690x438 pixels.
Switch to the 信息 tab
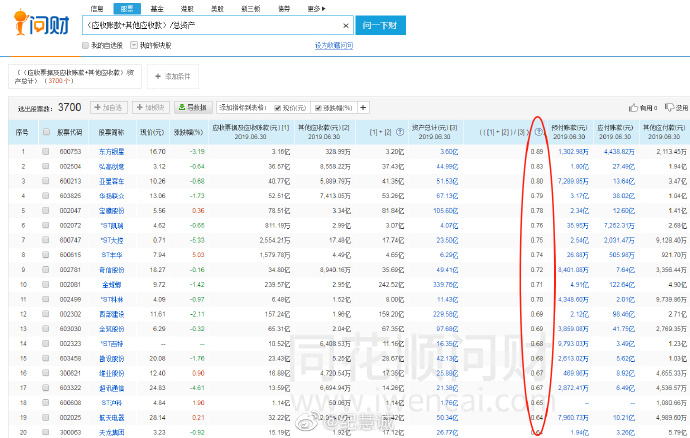coord(97,8)
